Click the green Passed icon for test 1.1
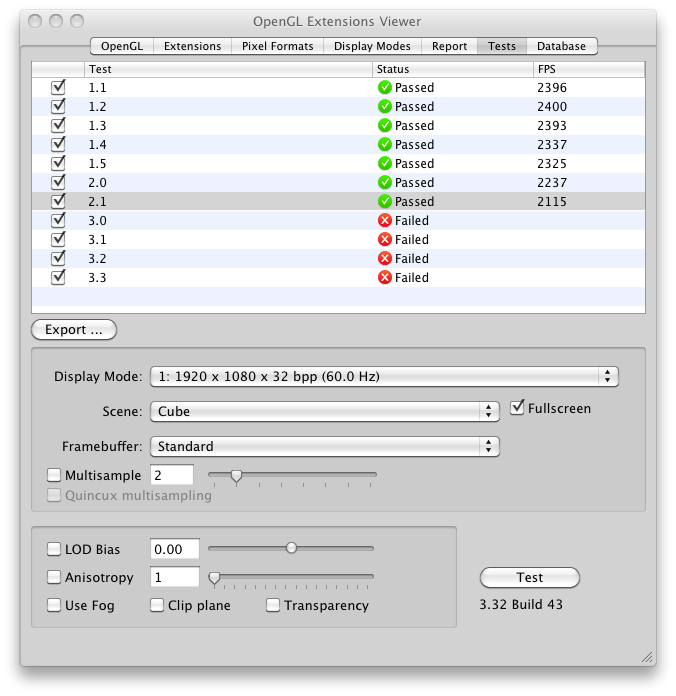Screen dimensions: 676x696 click(x=384, y=87)
